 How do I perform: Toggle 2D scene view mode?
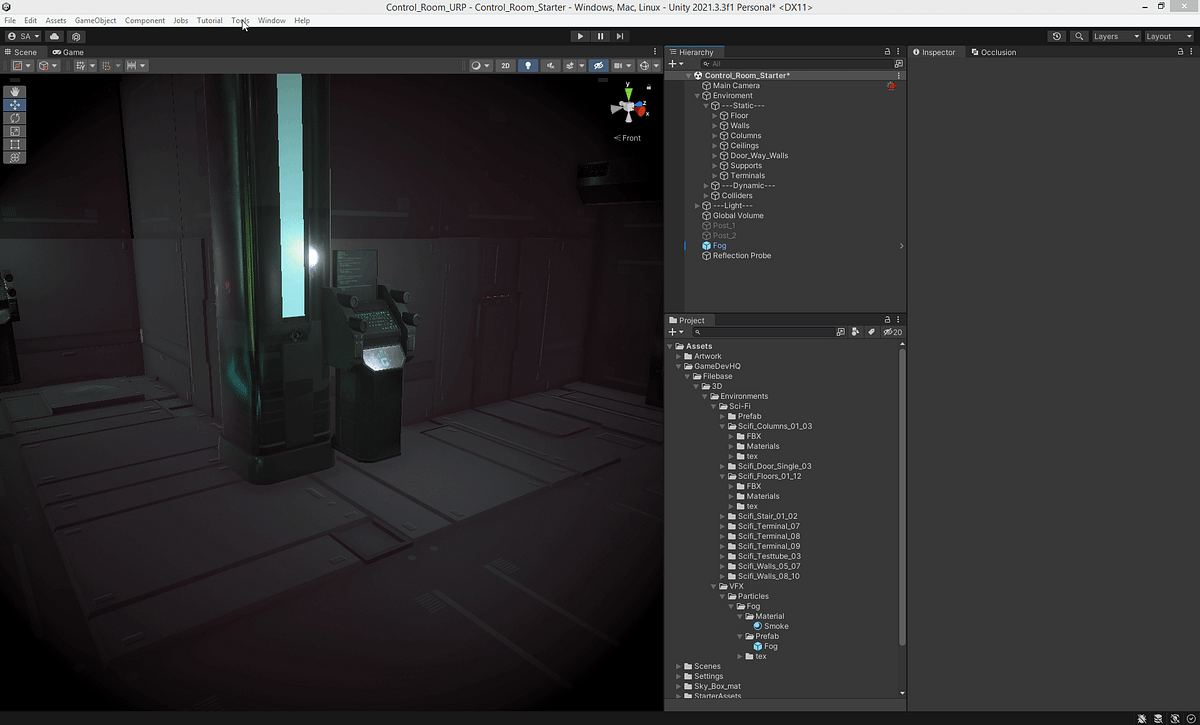pyautogui.click(x=505, y=65)
